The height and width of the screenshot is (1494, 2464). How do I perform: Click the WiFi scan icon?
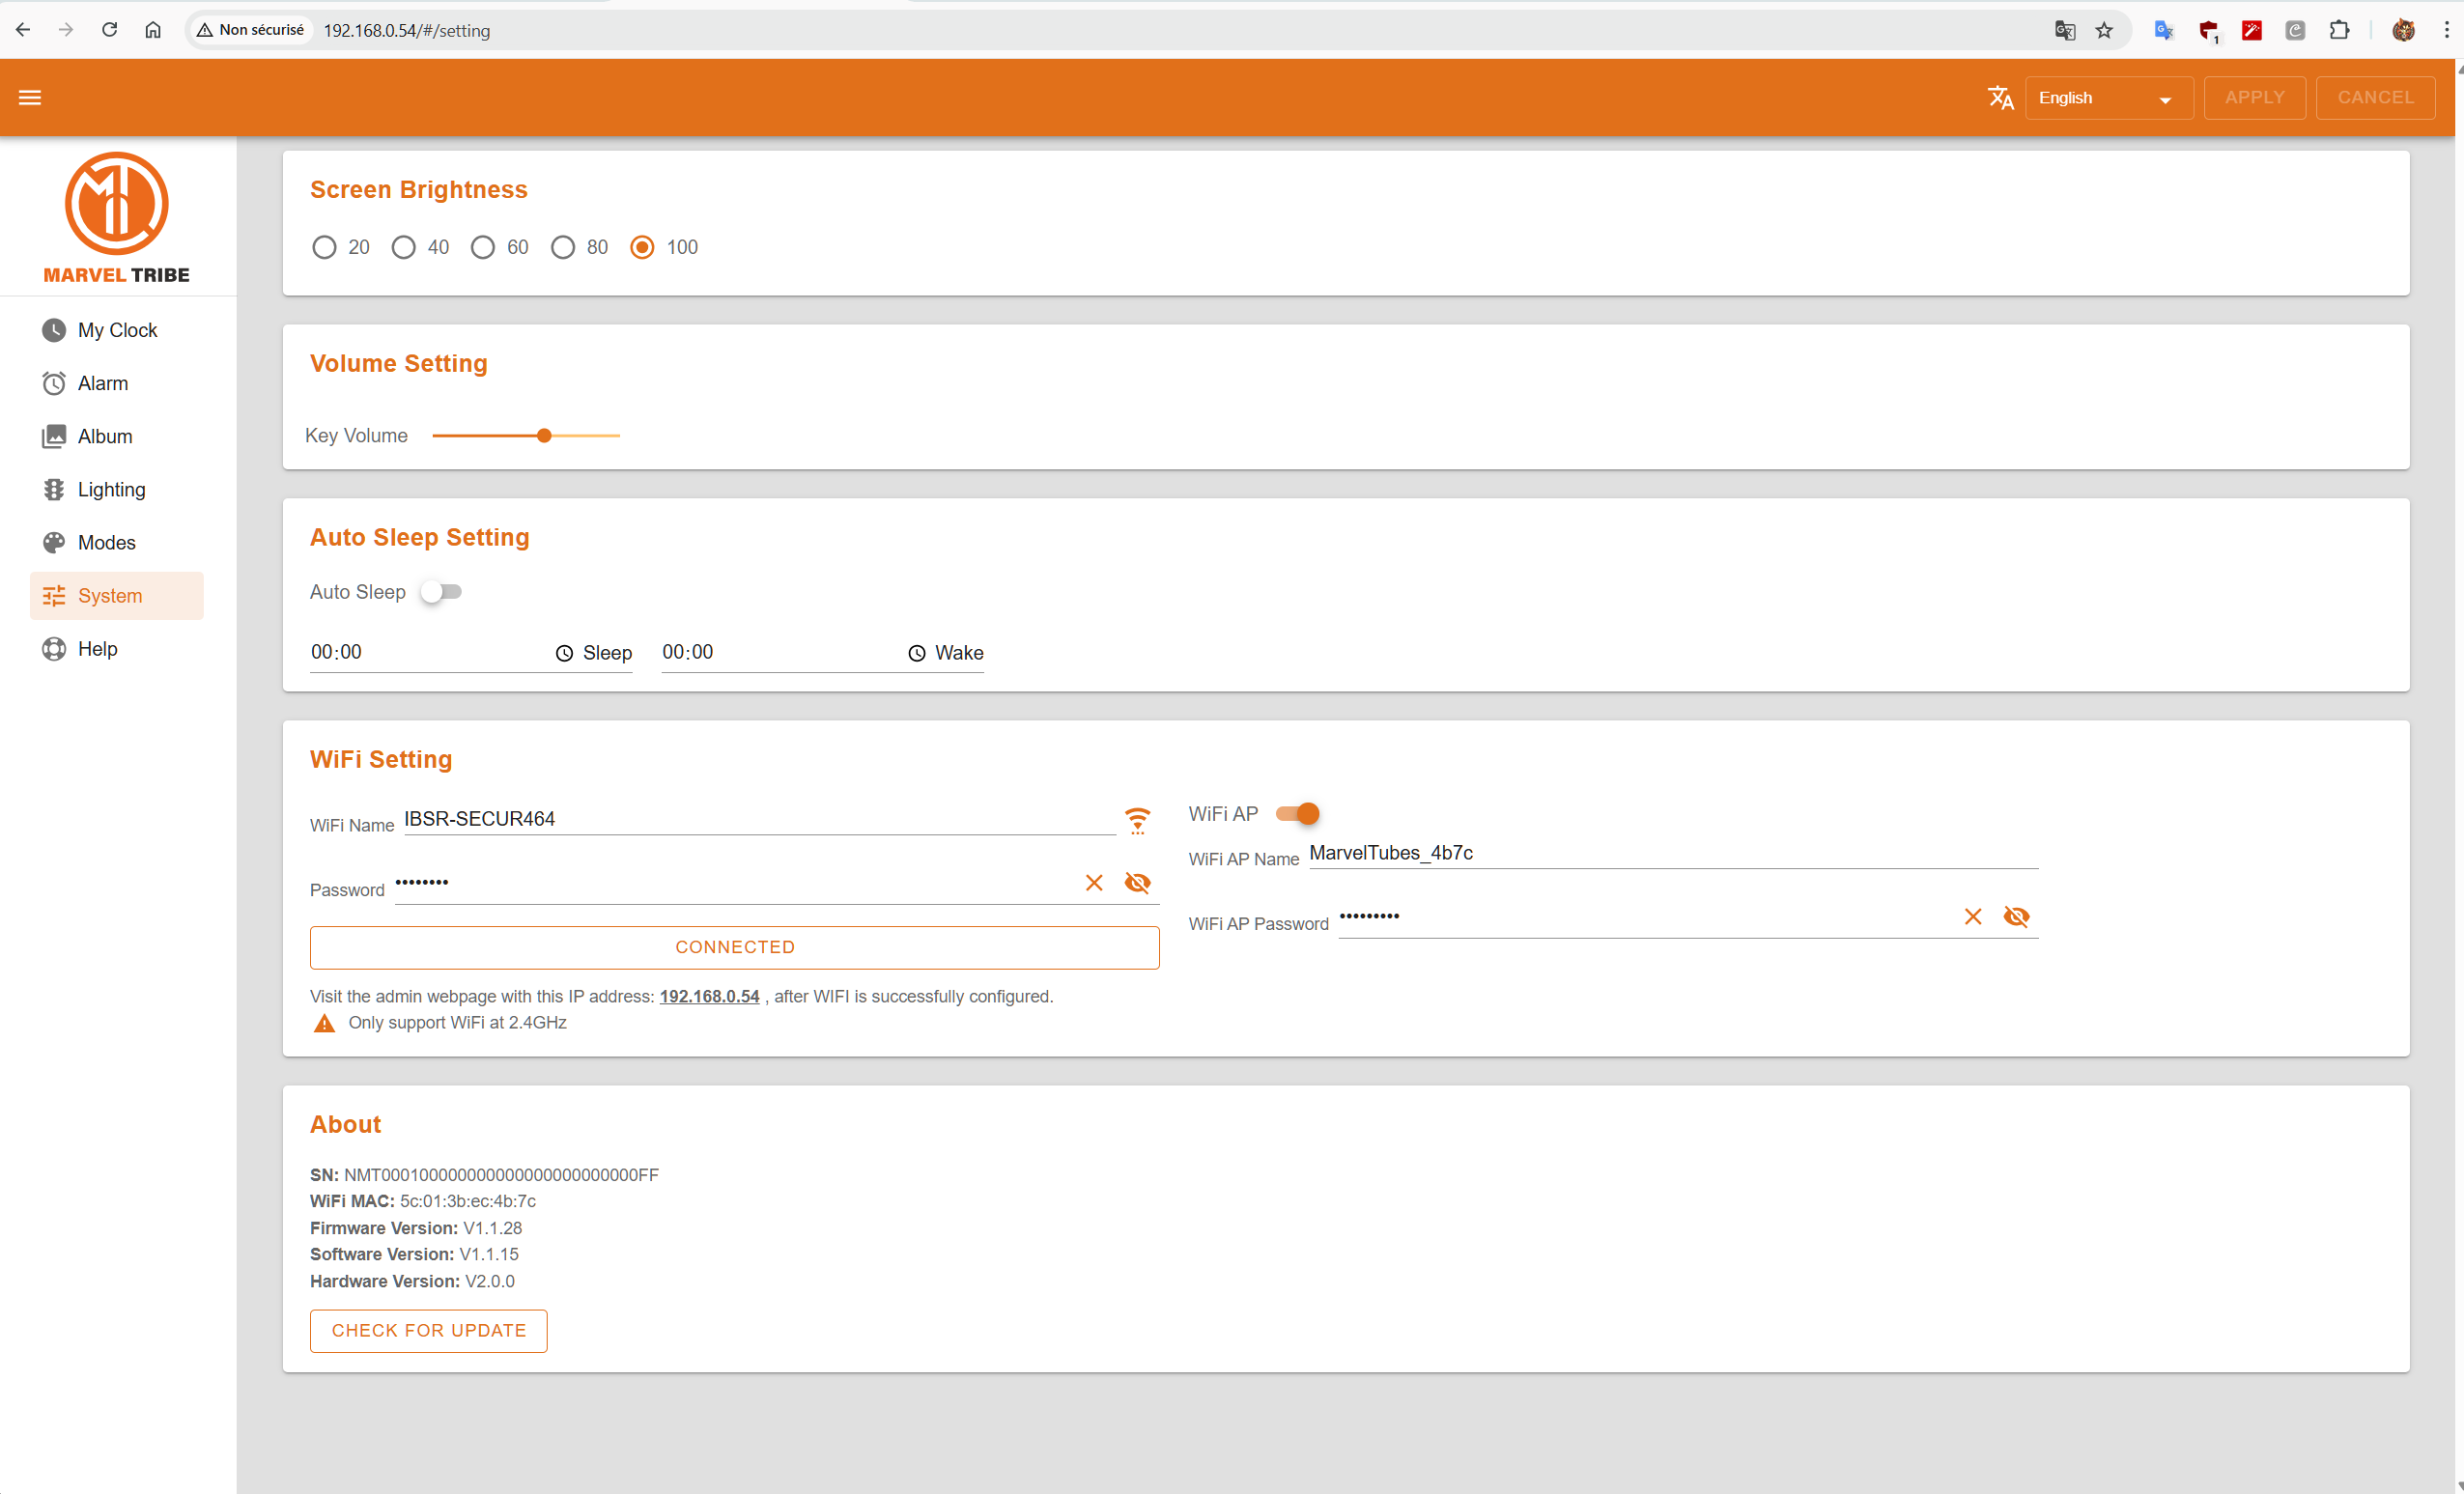click(x=1137, y=821)
